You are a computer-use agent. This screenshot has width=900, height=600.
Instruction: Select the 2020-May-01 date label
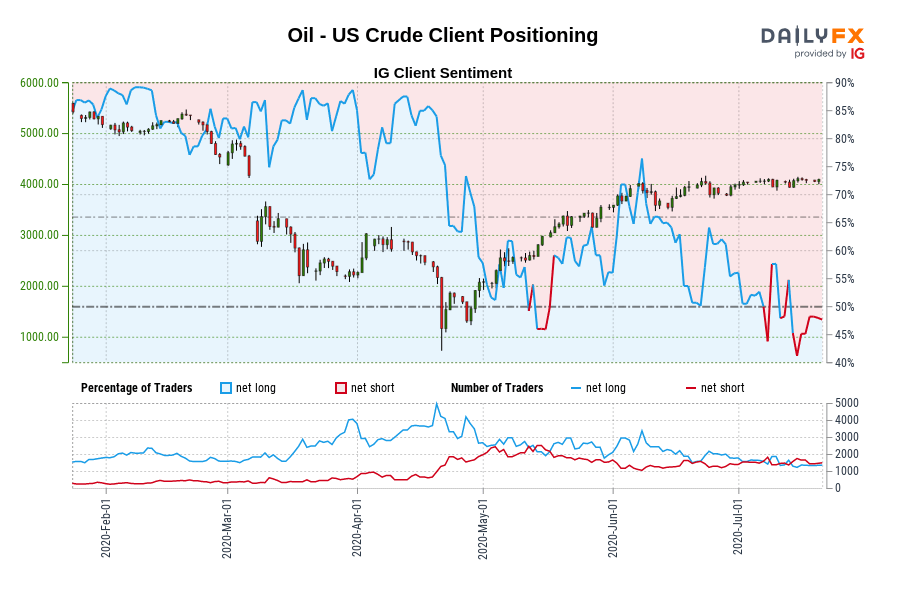pos(483,526)
